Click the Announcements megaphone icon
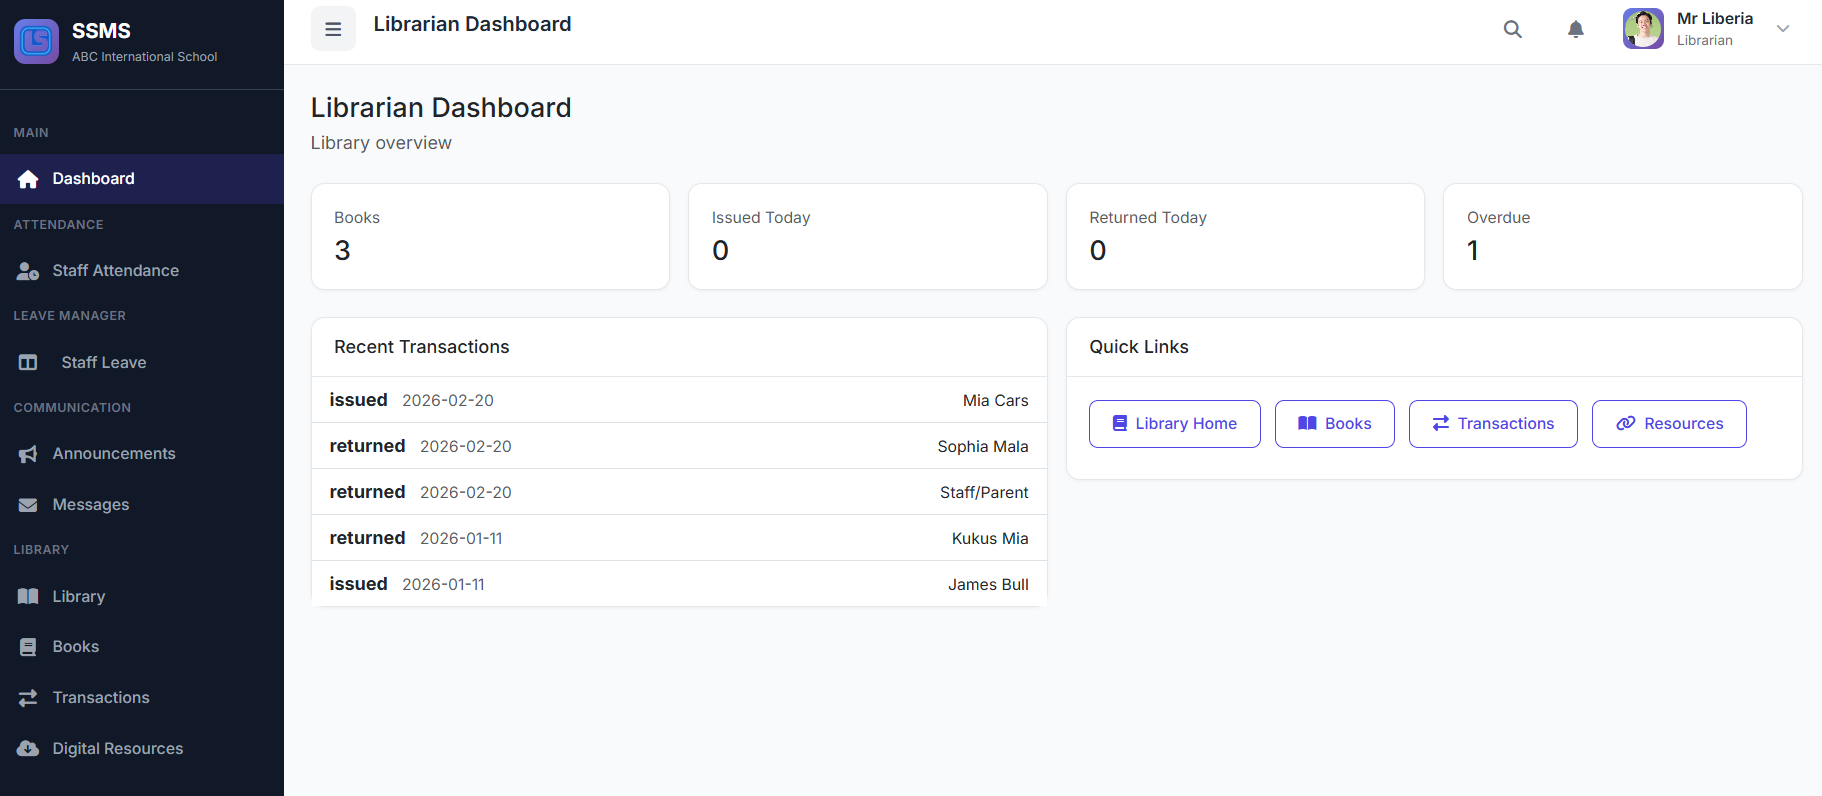The height and width of the screenshot is (796, 1822). pos(28,454)
